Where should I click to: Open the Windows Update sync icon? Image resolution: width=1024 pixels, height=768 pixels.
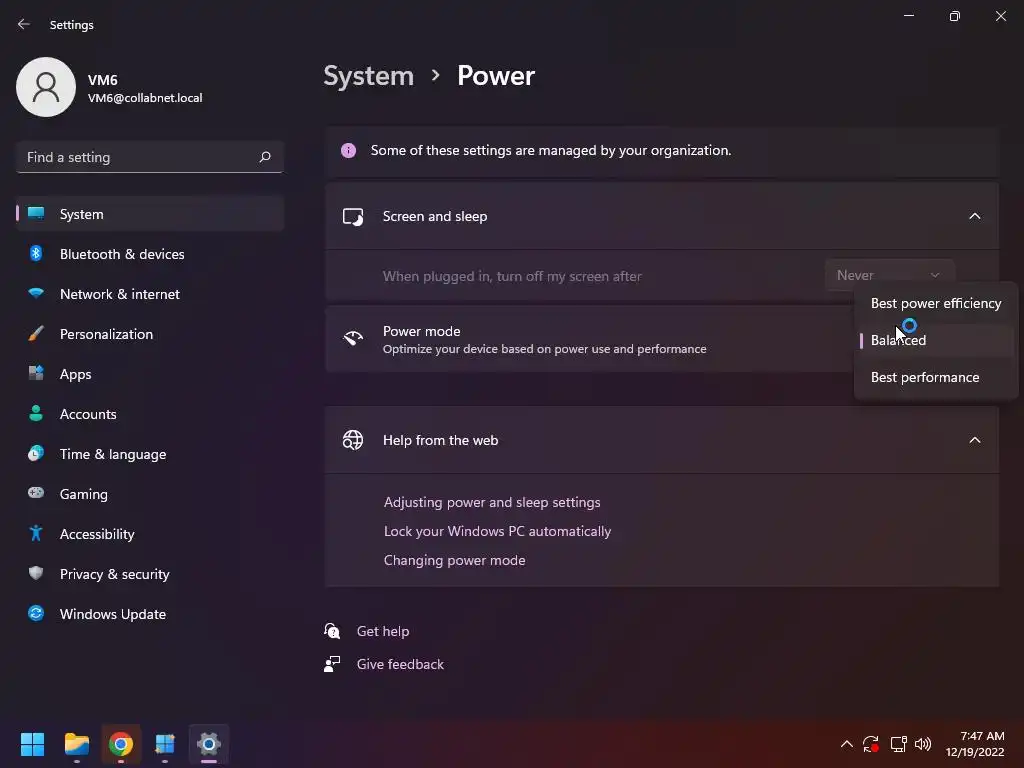point(36,613)
